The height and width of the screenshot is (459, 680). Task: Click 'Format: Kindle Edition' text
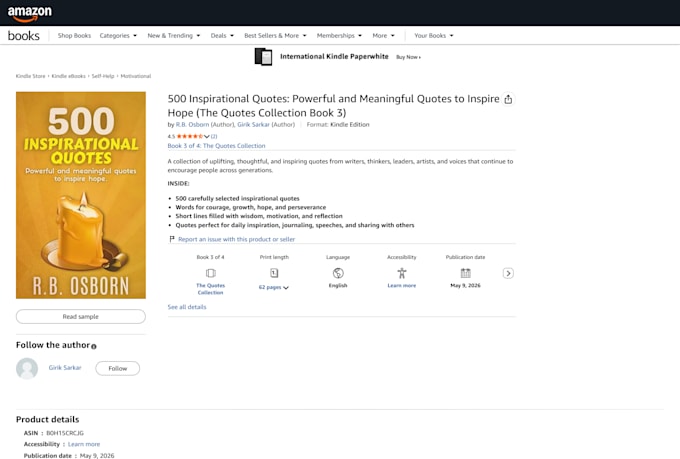coord(338,125)
